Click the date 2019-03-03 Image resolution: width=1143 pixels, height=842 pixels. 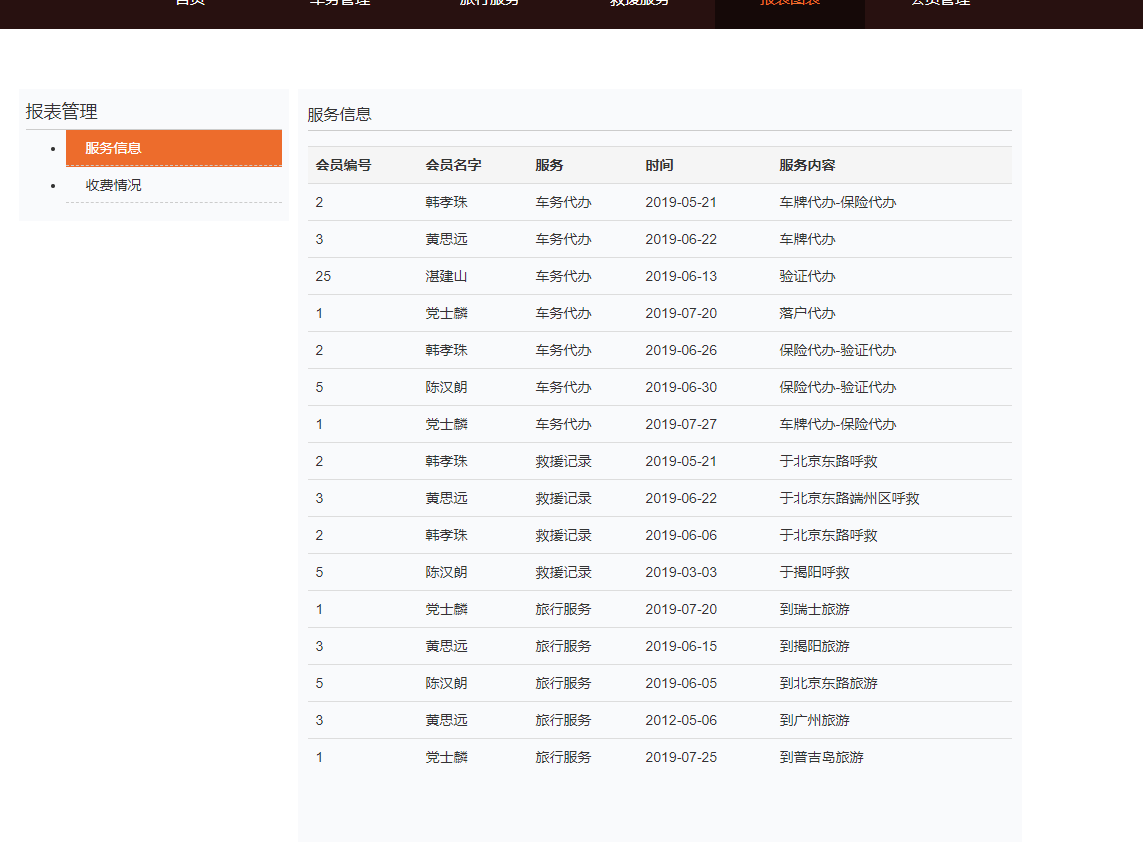coord(680,572)
